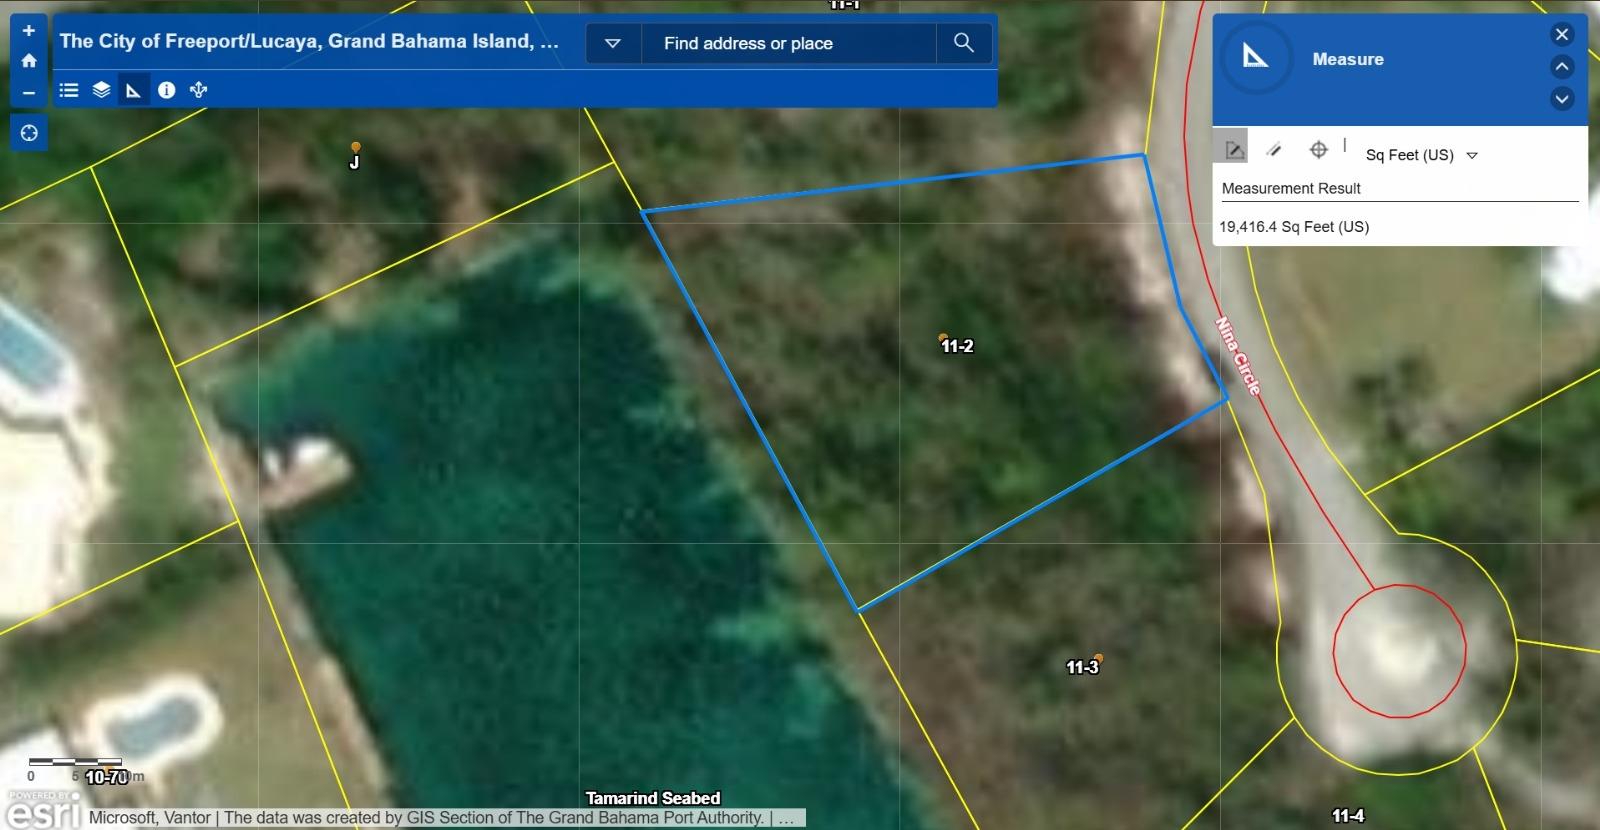Switch to distance measurement mode
1600x830 pixels.
(1274, 150)
